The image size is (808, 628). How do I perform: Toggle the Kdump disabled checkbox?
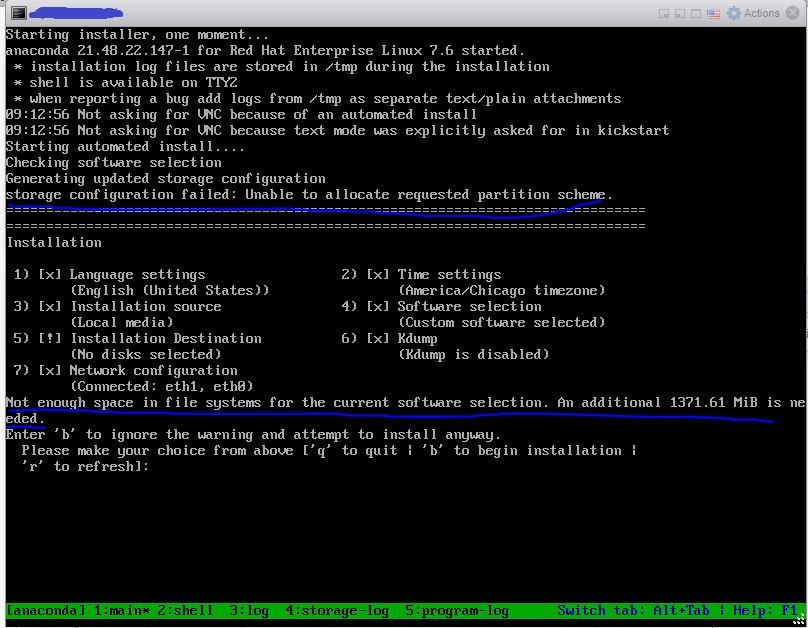377,338
